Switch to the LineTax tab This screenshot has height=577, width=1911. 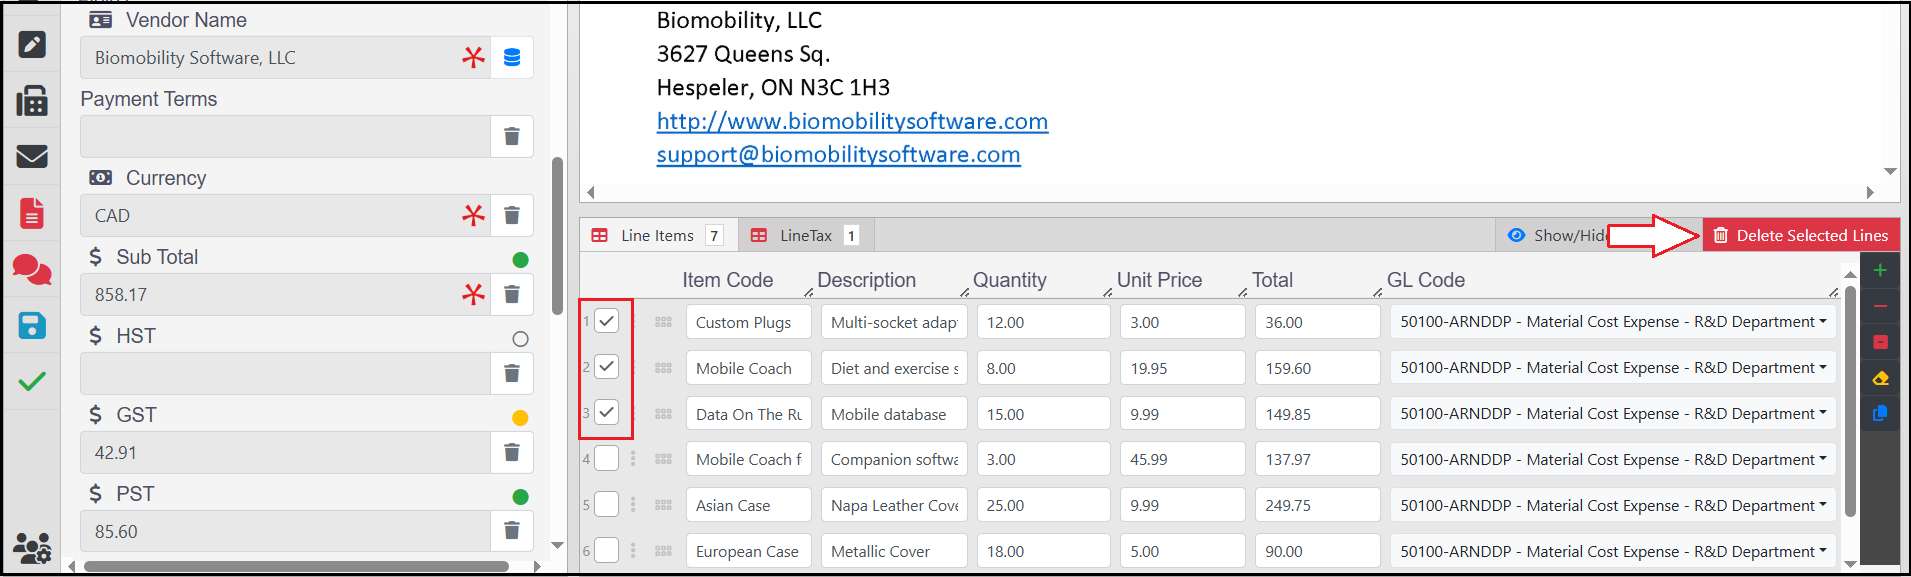805,236
